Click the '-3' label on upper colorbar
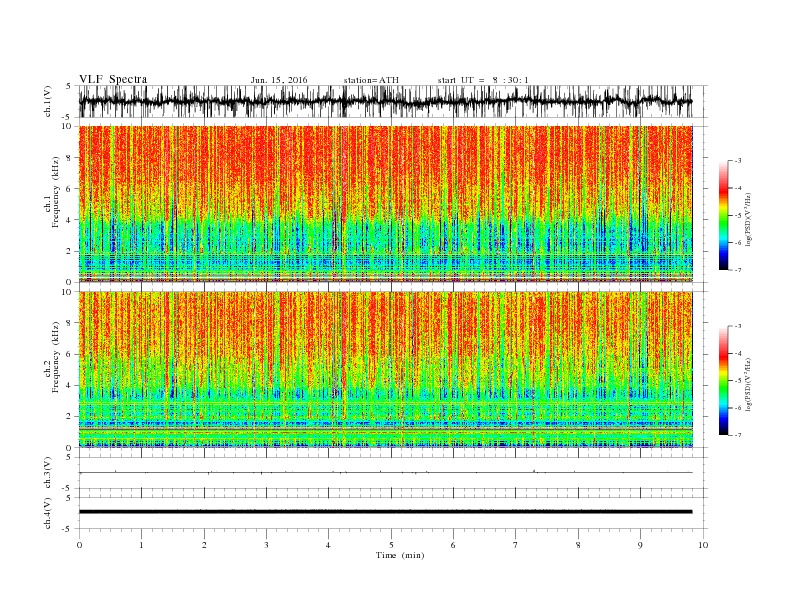Image resolution: width=792 pixels, height=612 pixels. click(738, 161)
